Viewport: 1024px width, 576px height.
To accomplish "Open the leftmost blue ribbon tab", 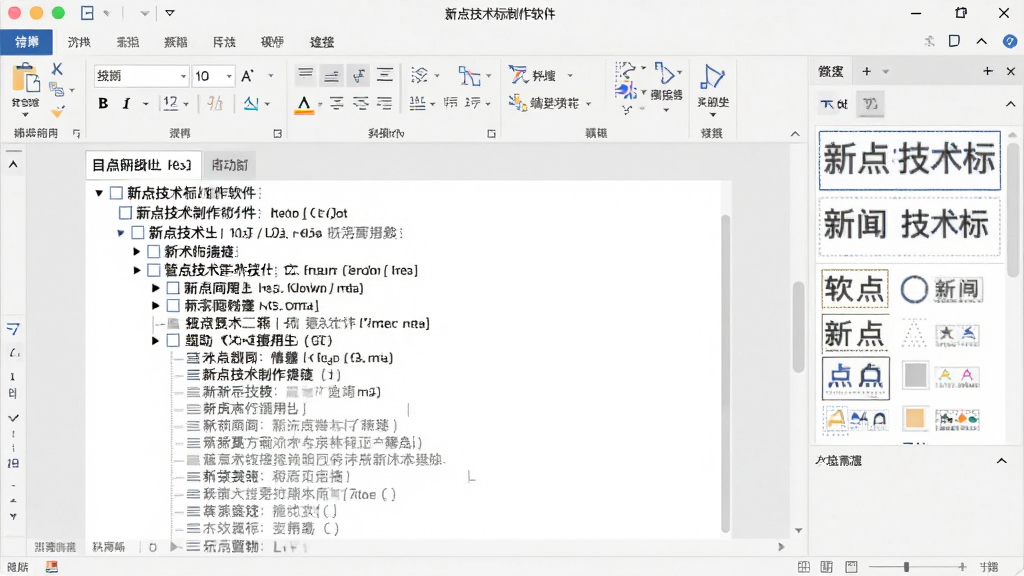I will tap(27, 42).
